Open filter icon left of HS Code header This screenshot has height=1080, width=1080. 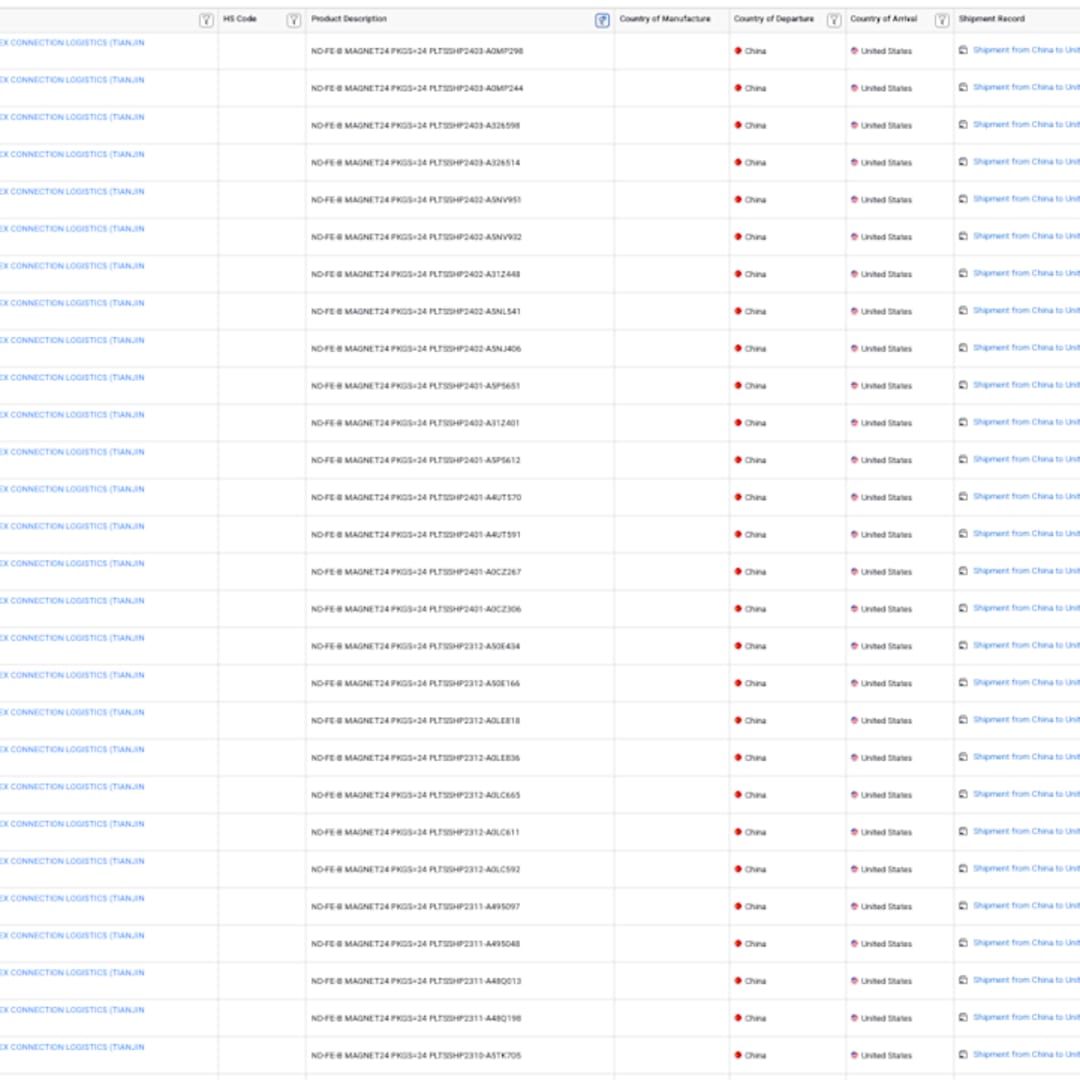pyautogui.click(x=206, y=20)
